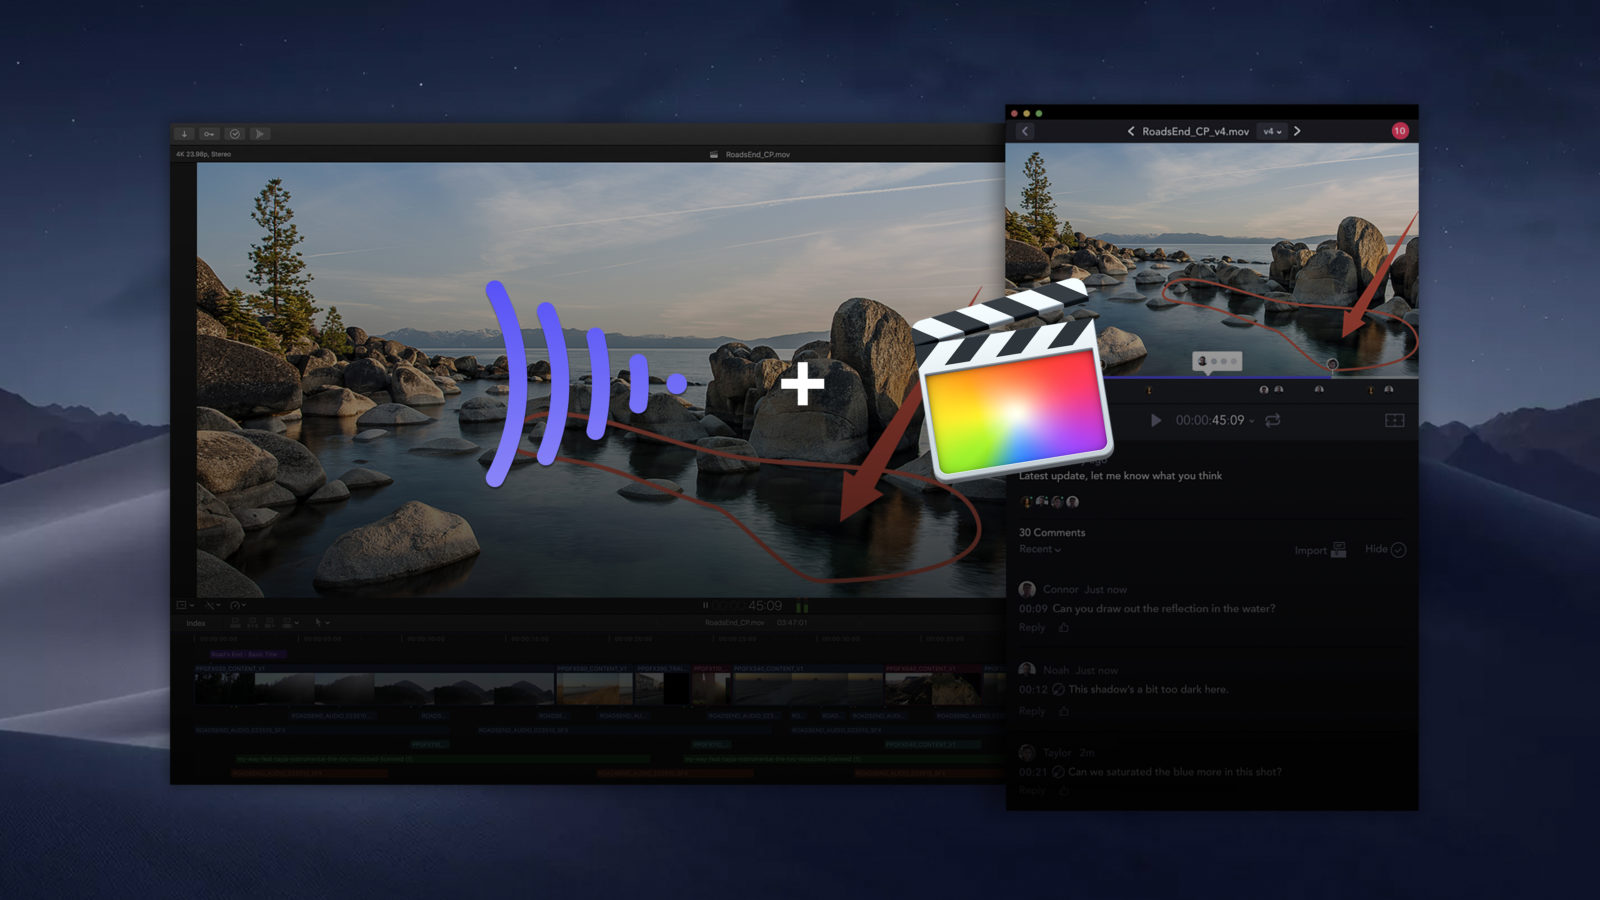Open the Recent comment sort dropdown

coord(1040,549)
